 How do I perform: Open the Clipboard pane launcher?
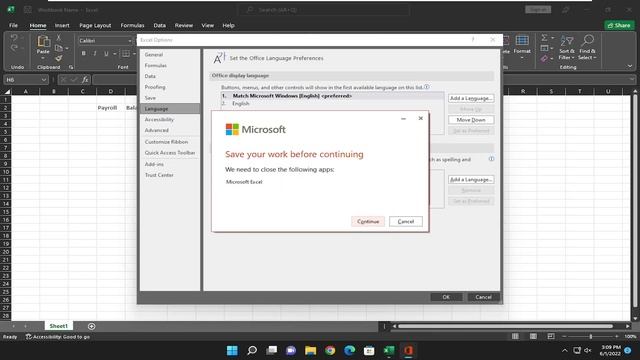tap(71, 67)
